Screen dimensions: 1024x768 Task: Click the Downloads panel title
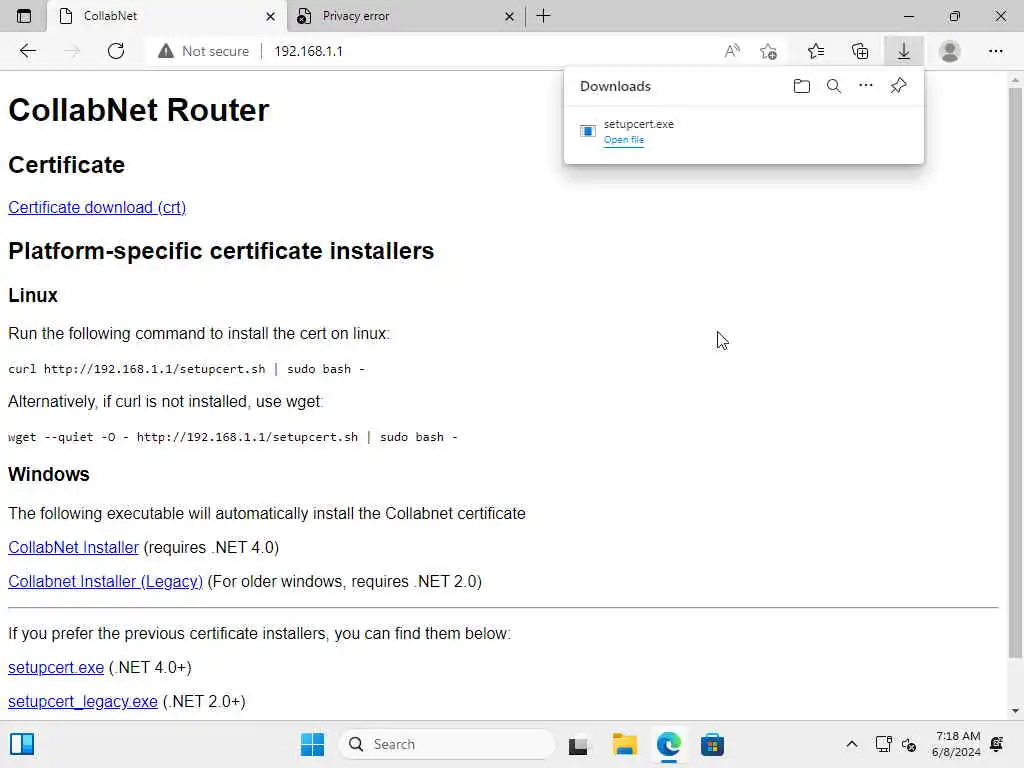tap(615, 86)
